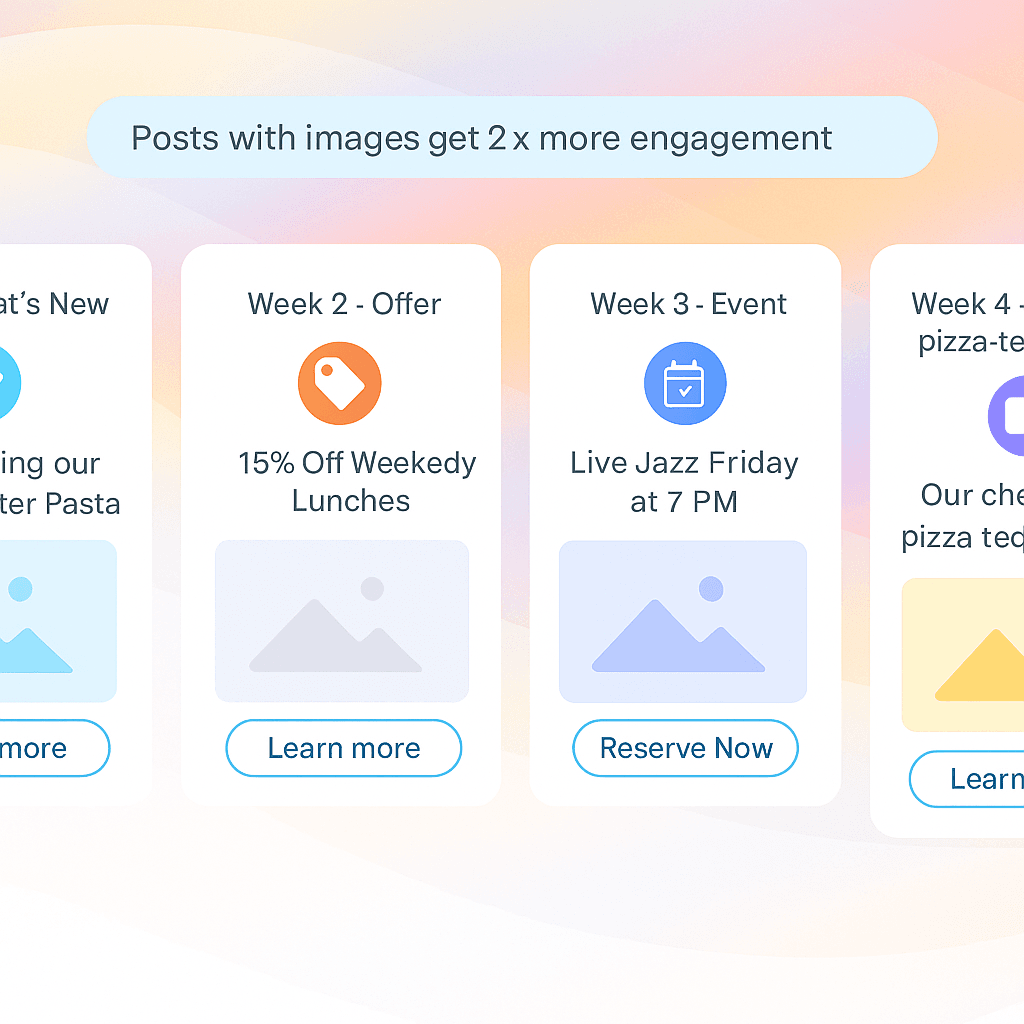Open the blue image placeholder on the Event card

(683, 622)
